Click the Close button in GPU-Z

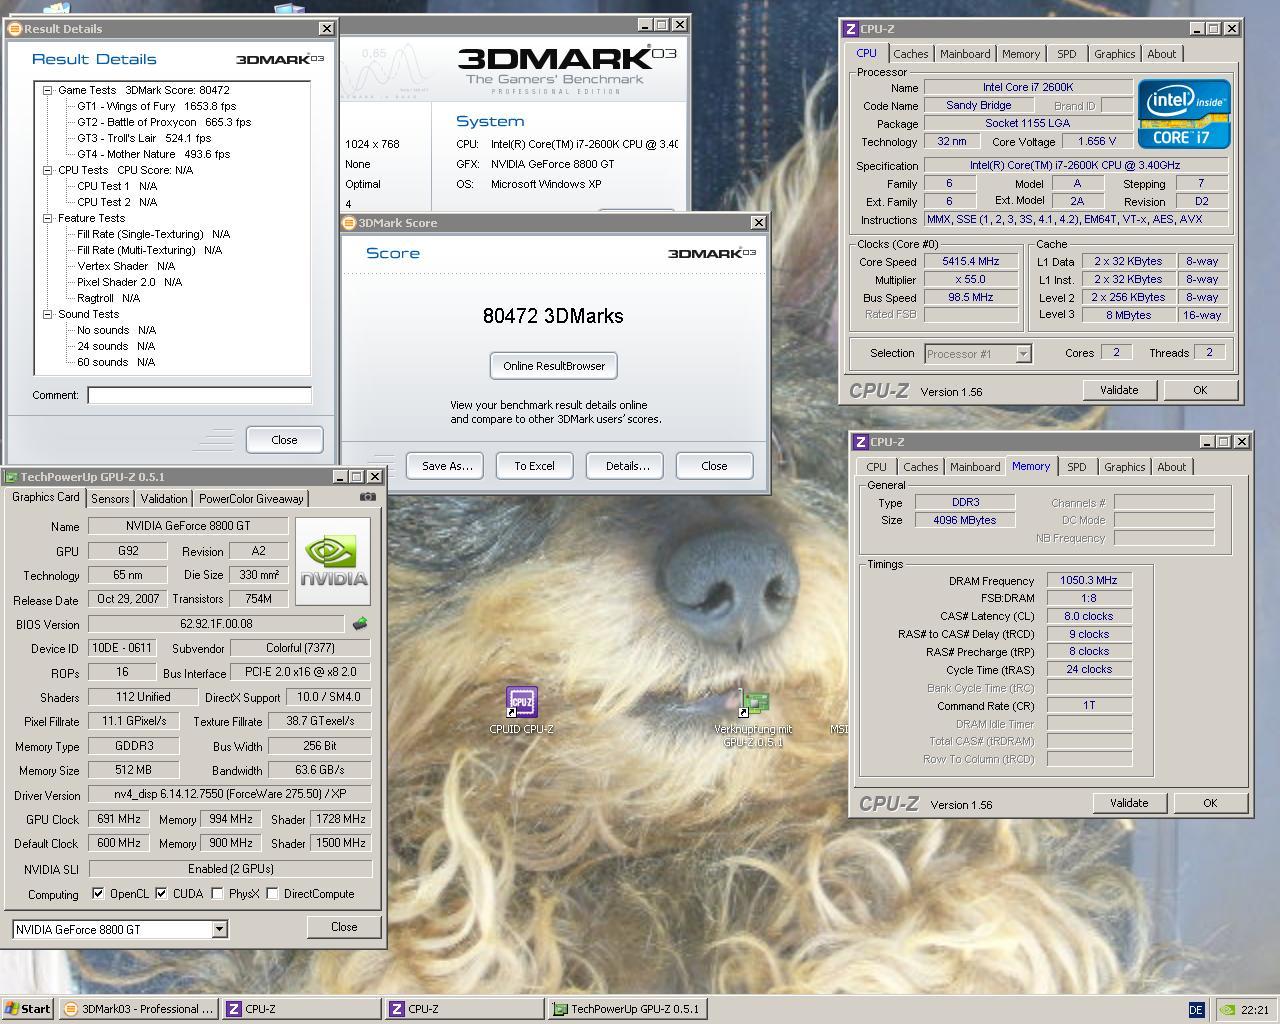point(344,927)
